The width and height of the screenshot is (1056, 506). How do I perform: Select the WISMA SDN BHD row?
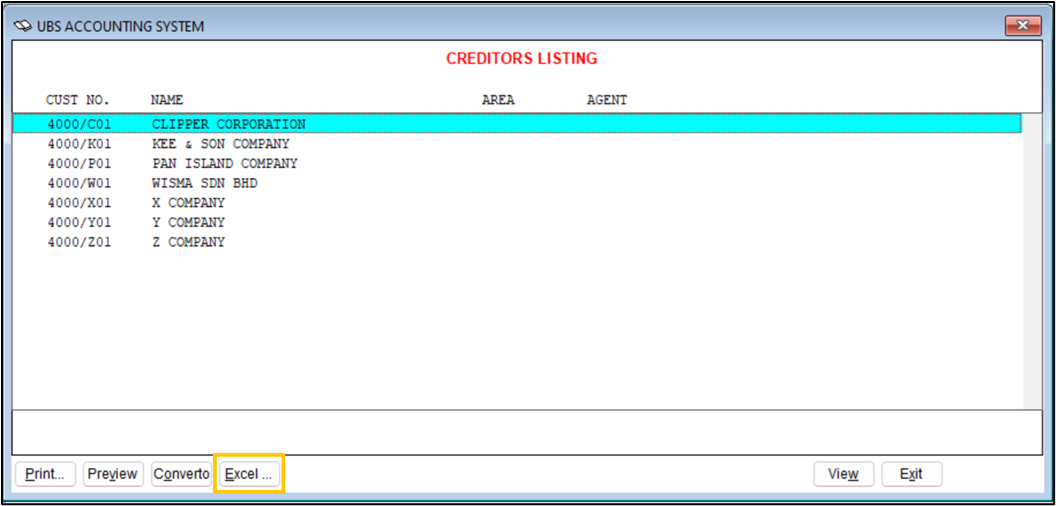[517, 183]
